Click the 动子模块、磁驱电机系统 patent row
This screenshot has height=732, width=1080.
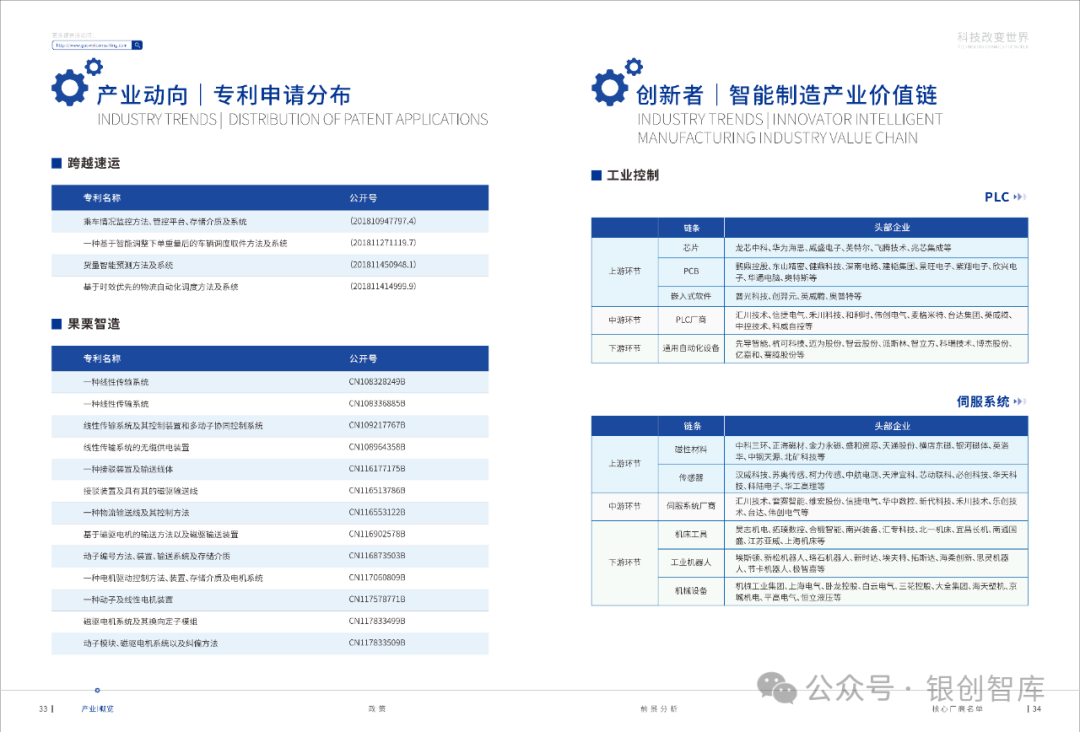pyautogui.click(x=270, y=643)
